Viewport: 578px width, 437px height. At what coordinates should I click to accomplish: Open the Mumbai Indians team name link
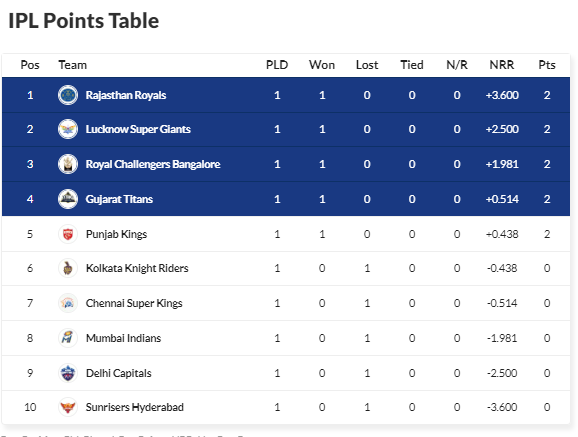[x=123, y=338]
